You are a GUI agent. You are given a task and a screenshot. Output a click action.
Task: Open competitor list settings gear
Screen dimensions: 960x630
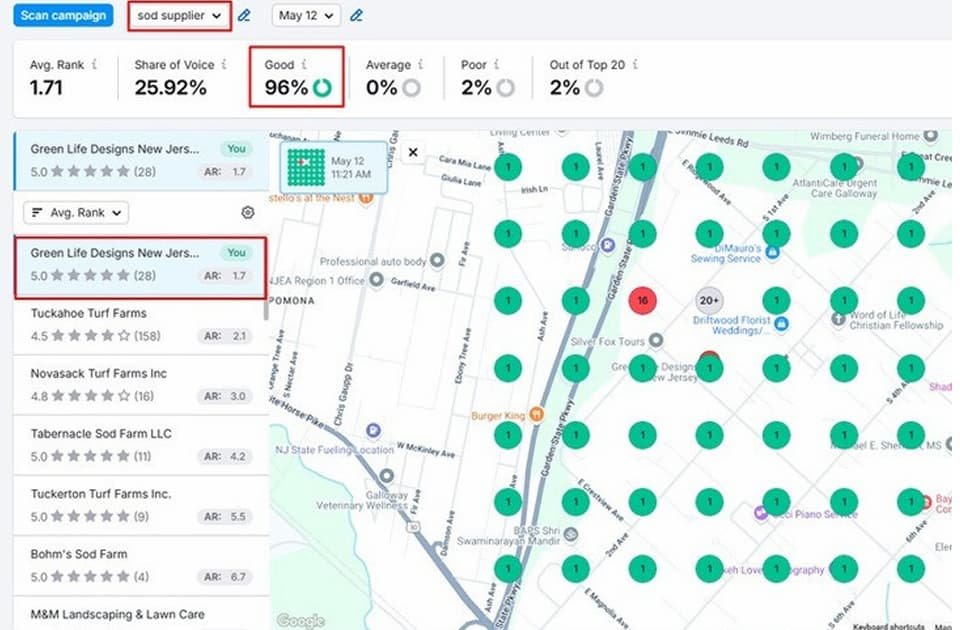247,212
